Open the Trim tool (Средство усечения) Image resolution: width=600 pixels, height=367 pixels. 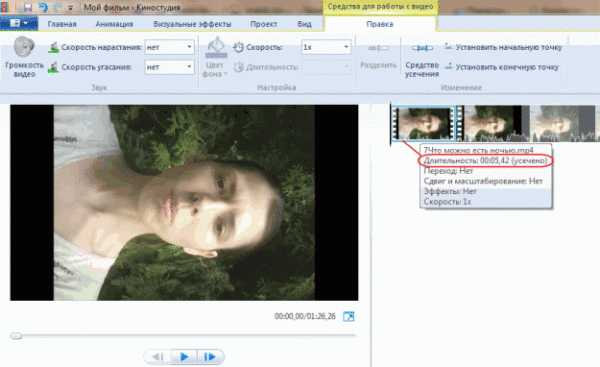coord(422,59)
